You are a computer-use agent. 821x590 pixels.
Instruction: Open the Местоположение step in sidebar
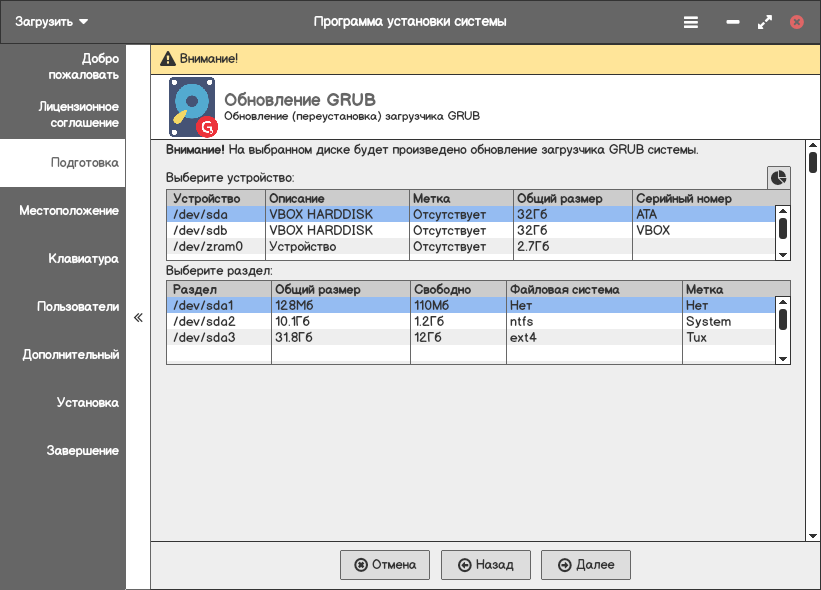point(69,211)
